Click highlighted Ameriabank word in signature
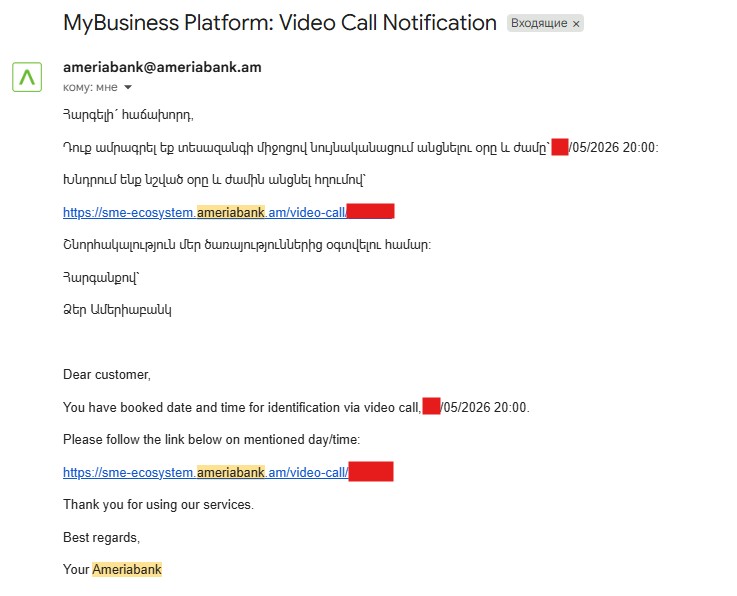 (127, 569)
